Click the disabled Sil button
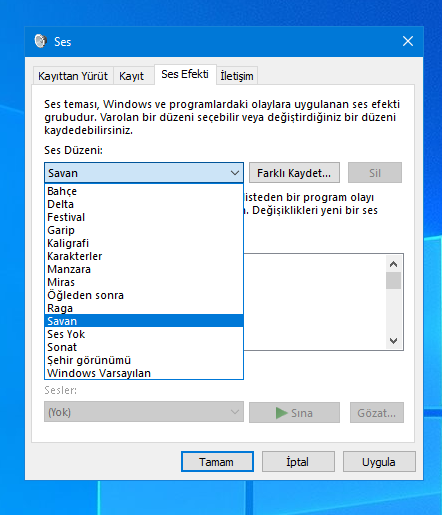 tap(375, 173)
